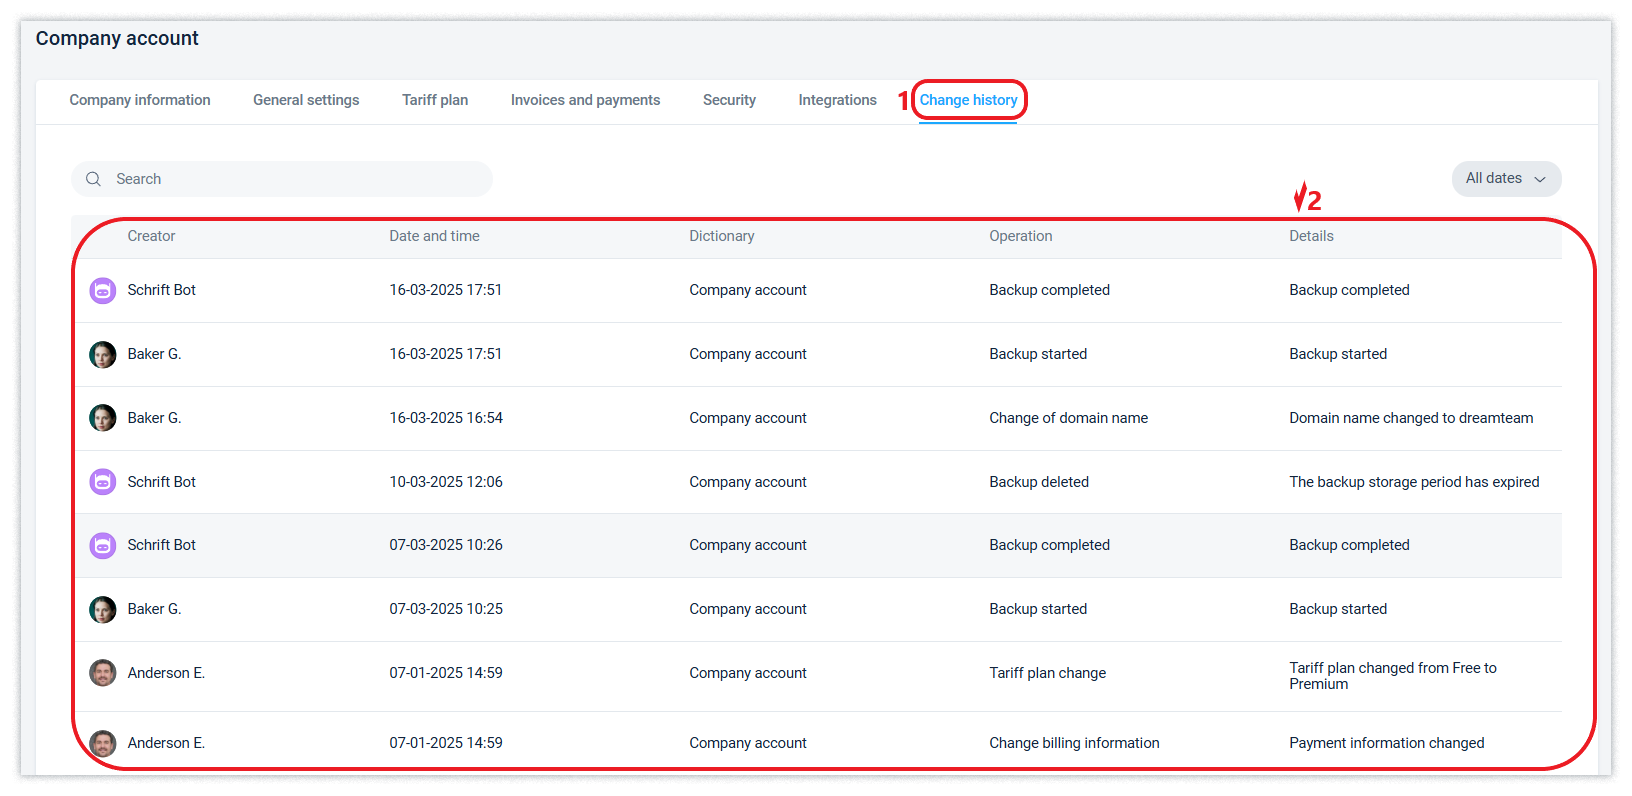Open the Integrations tab
This screenshot has height=796, width=1632.
837,100
